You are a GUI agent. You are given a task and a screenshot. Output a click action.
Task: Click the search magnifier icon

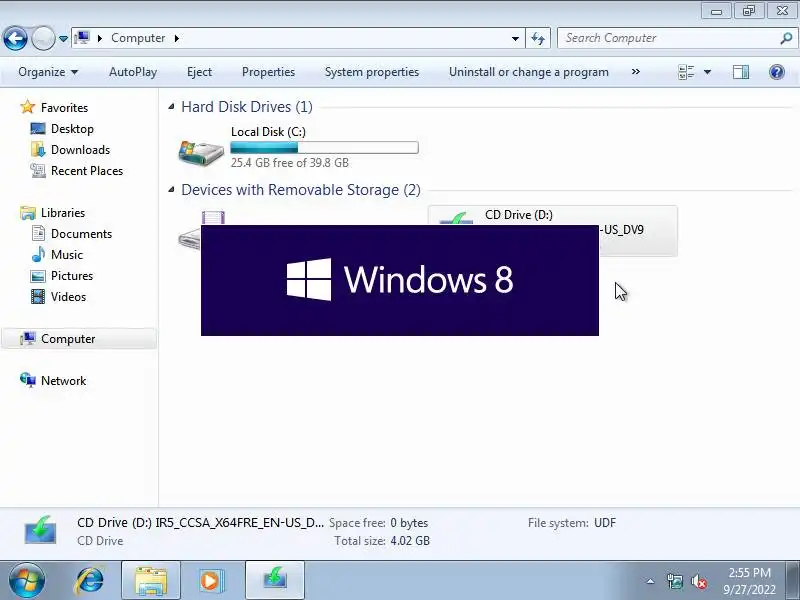[786, 38]
